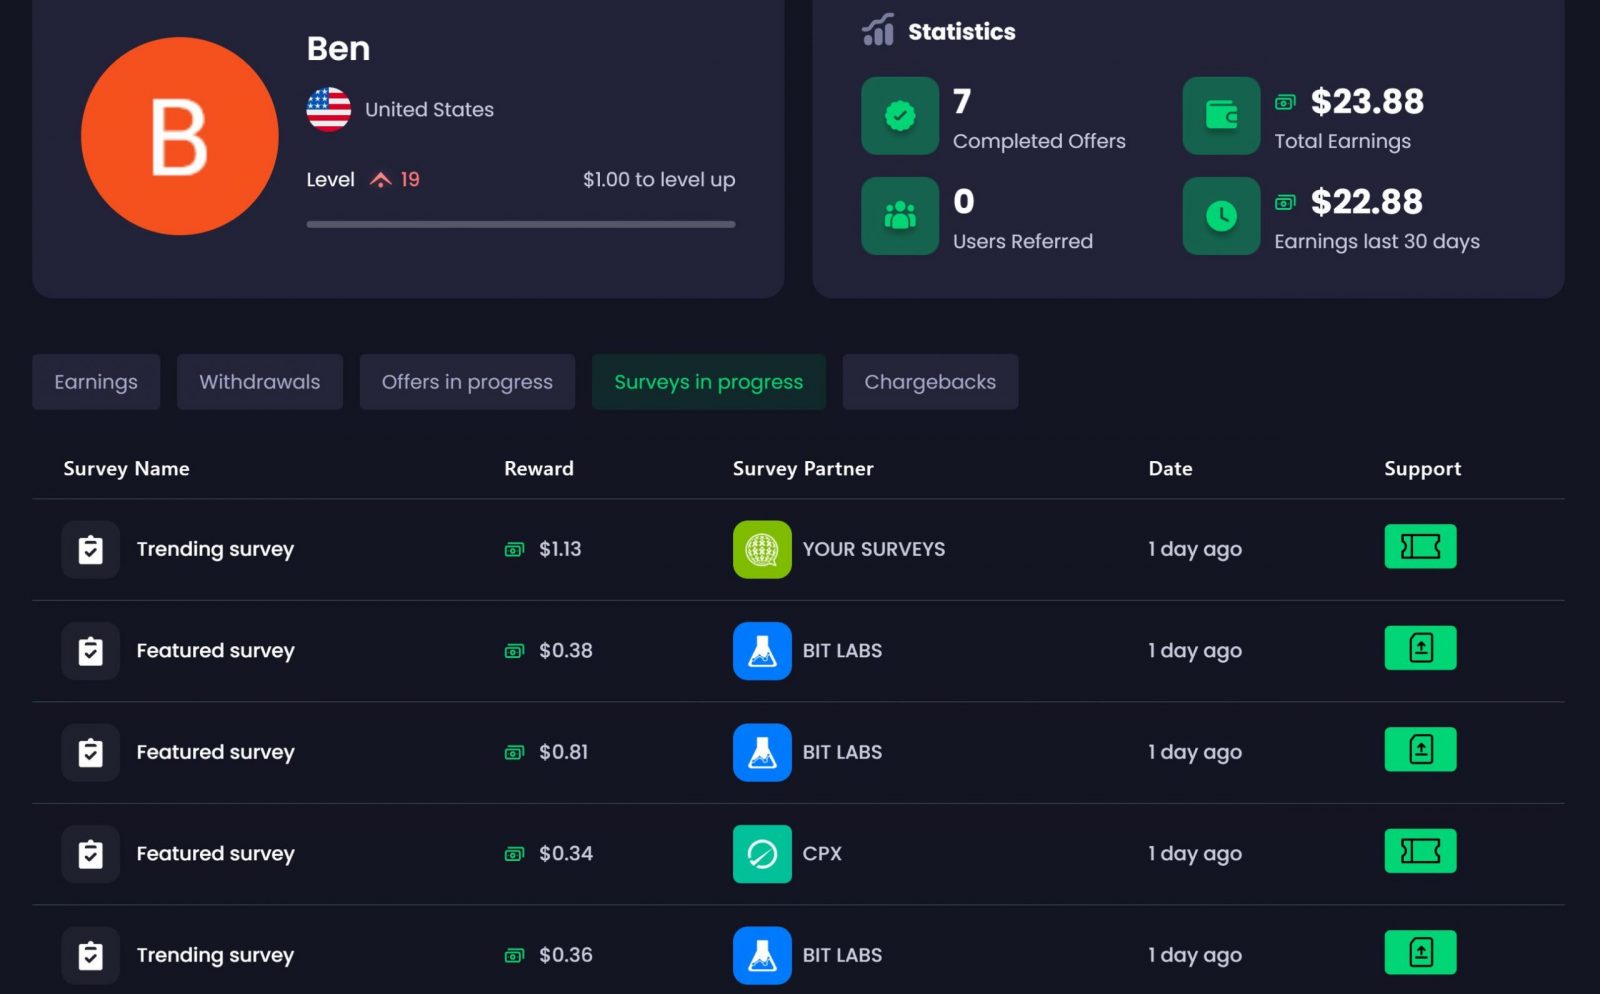Click support upload button for $0.36 survey
This screenshot has height=994, width=1600.
(x=1420, y=953)
